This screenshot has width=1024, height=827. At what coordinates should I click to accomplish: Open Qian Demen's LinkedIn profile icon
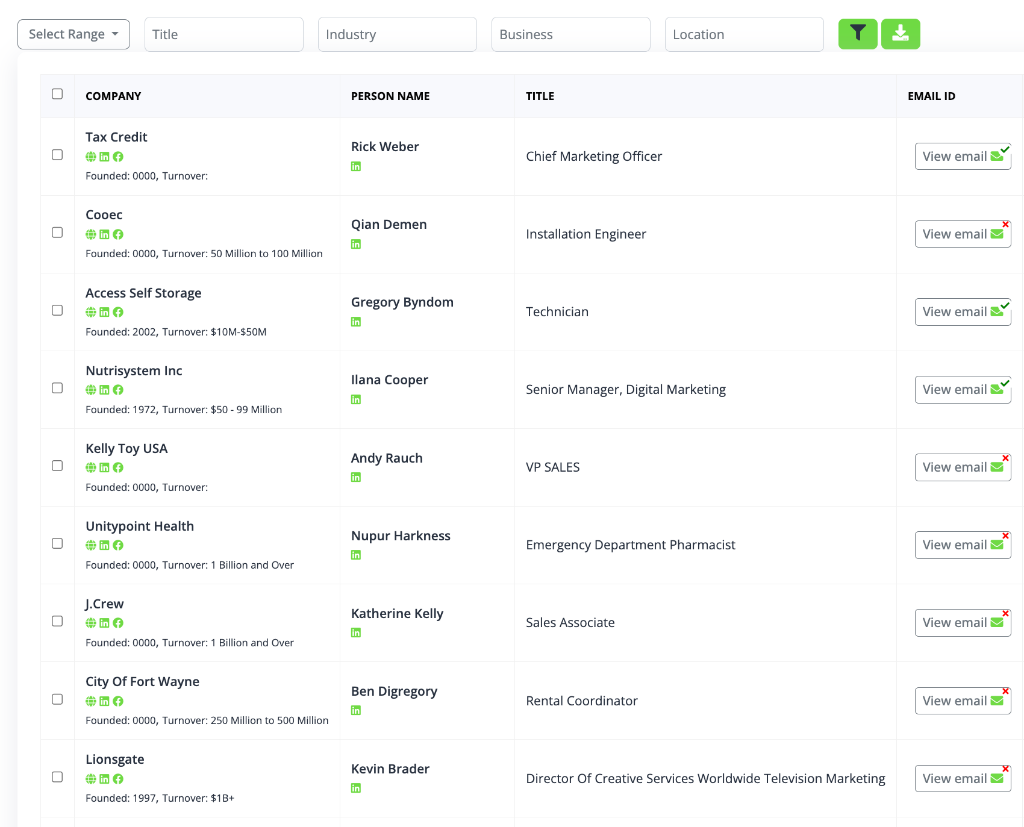(356, 244)
